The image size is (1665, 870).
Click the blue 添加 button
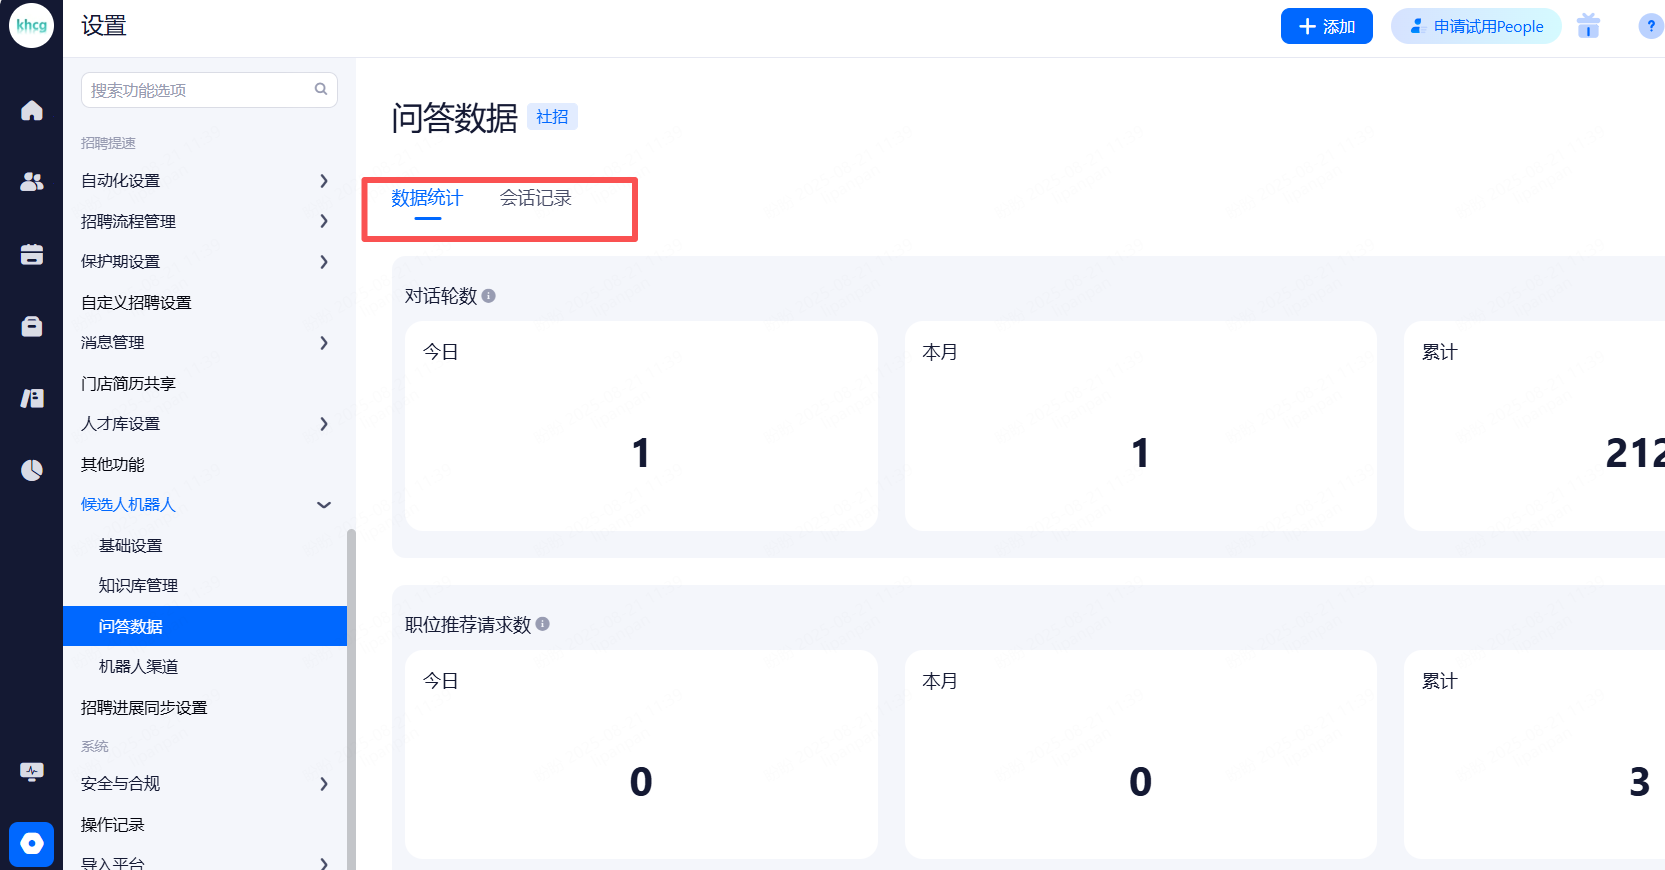pyautogui.click(x=1326, y=26)
